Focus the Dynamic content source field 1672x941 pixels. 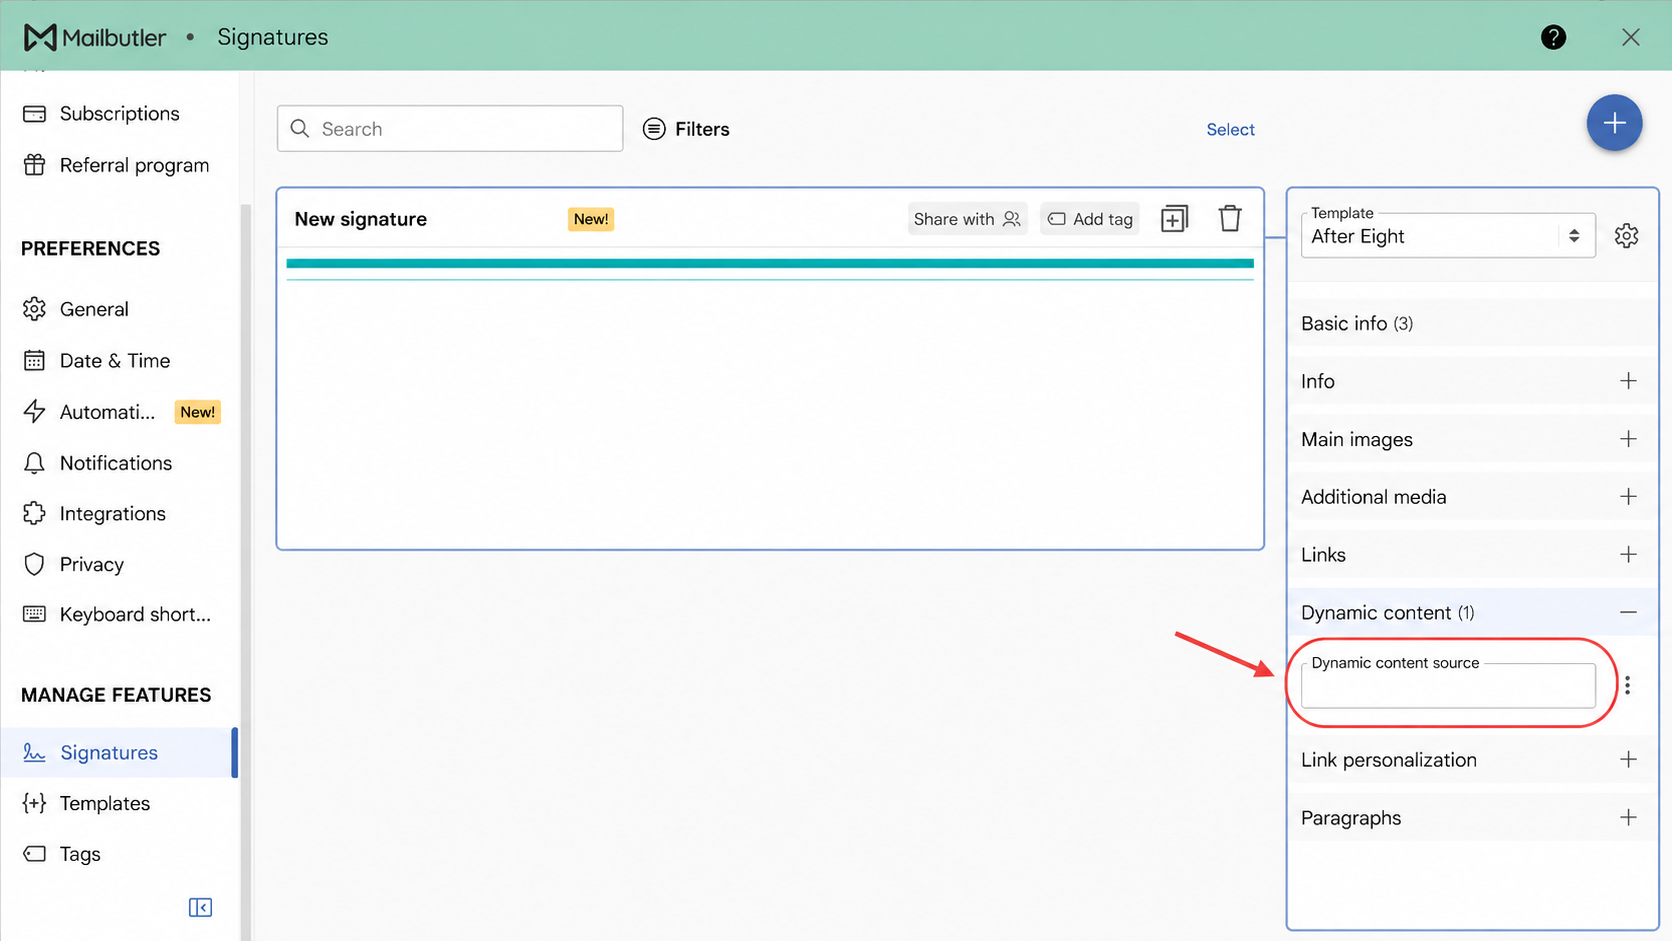(x=1447, y=686)
